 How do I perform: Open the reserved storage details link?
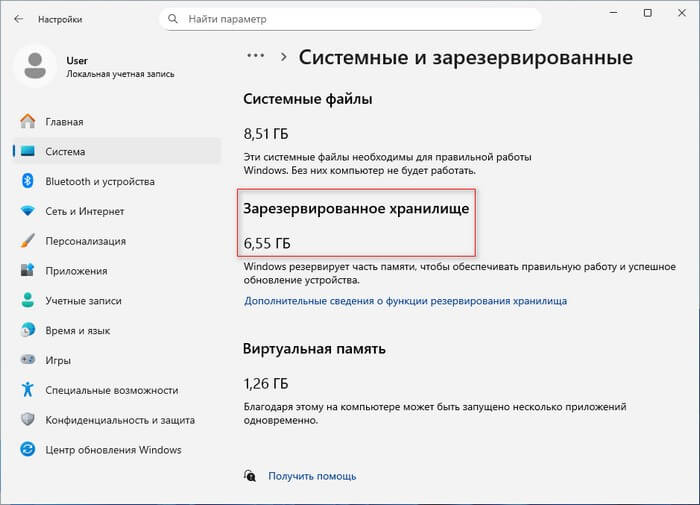(x=405, y=300)
